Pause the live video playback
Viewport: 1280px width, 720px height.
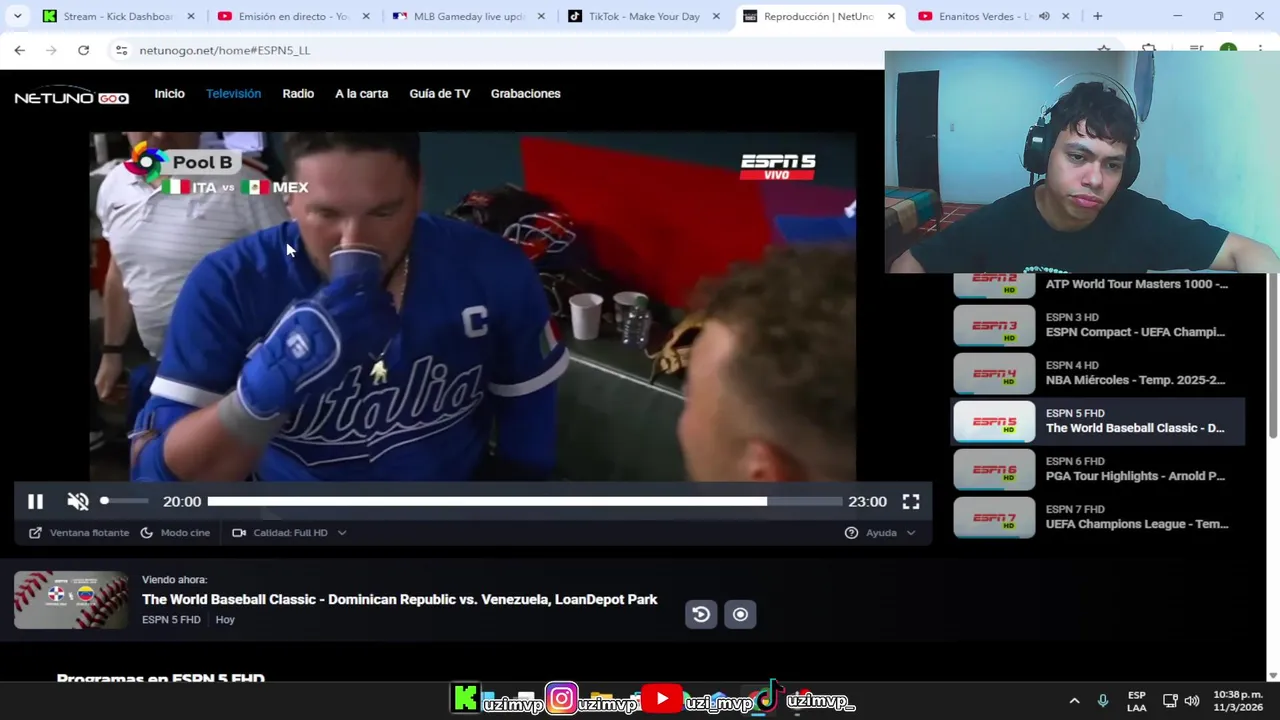click(35, 502)
